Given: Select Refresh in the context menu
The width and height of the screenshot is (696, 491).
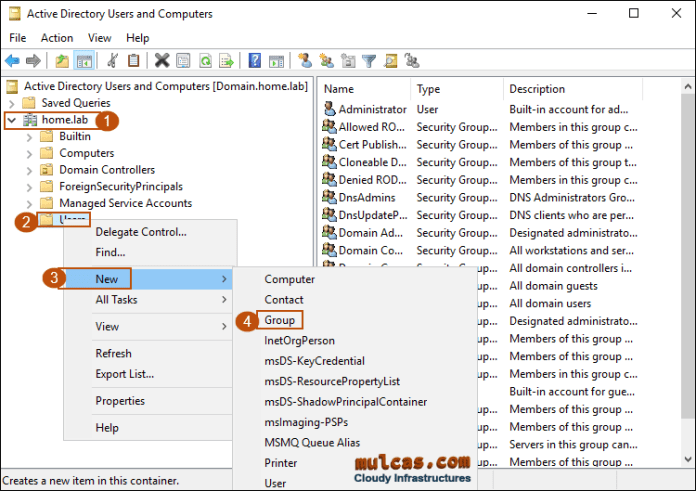Looking at the screenshot, I should (148, 353).
